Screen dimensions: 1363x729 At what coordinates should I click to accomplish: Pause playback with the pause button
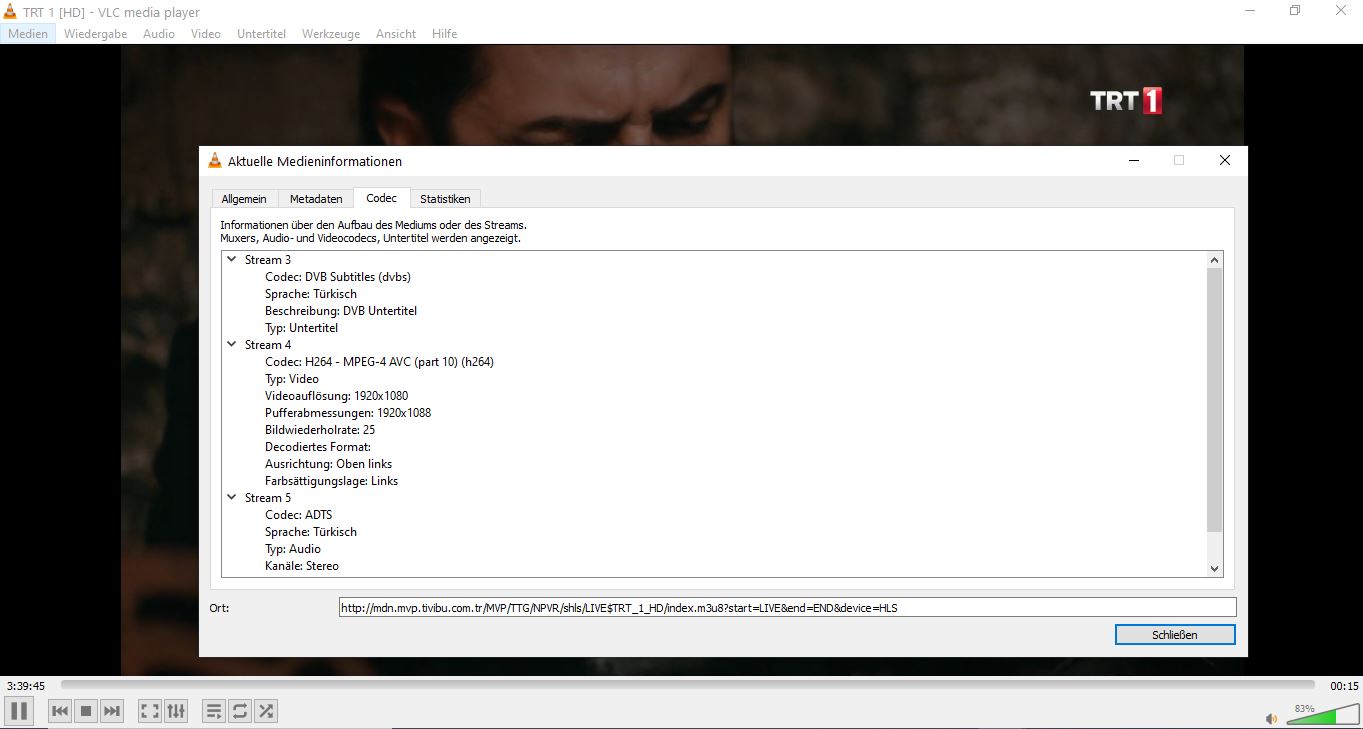pyautogui.click(x=19, y=711)
